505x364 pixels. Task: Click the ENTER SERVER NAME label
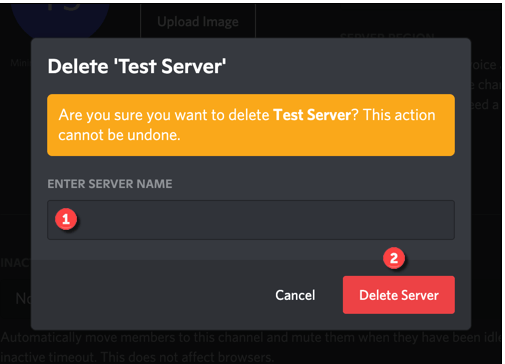coord(110,184)
